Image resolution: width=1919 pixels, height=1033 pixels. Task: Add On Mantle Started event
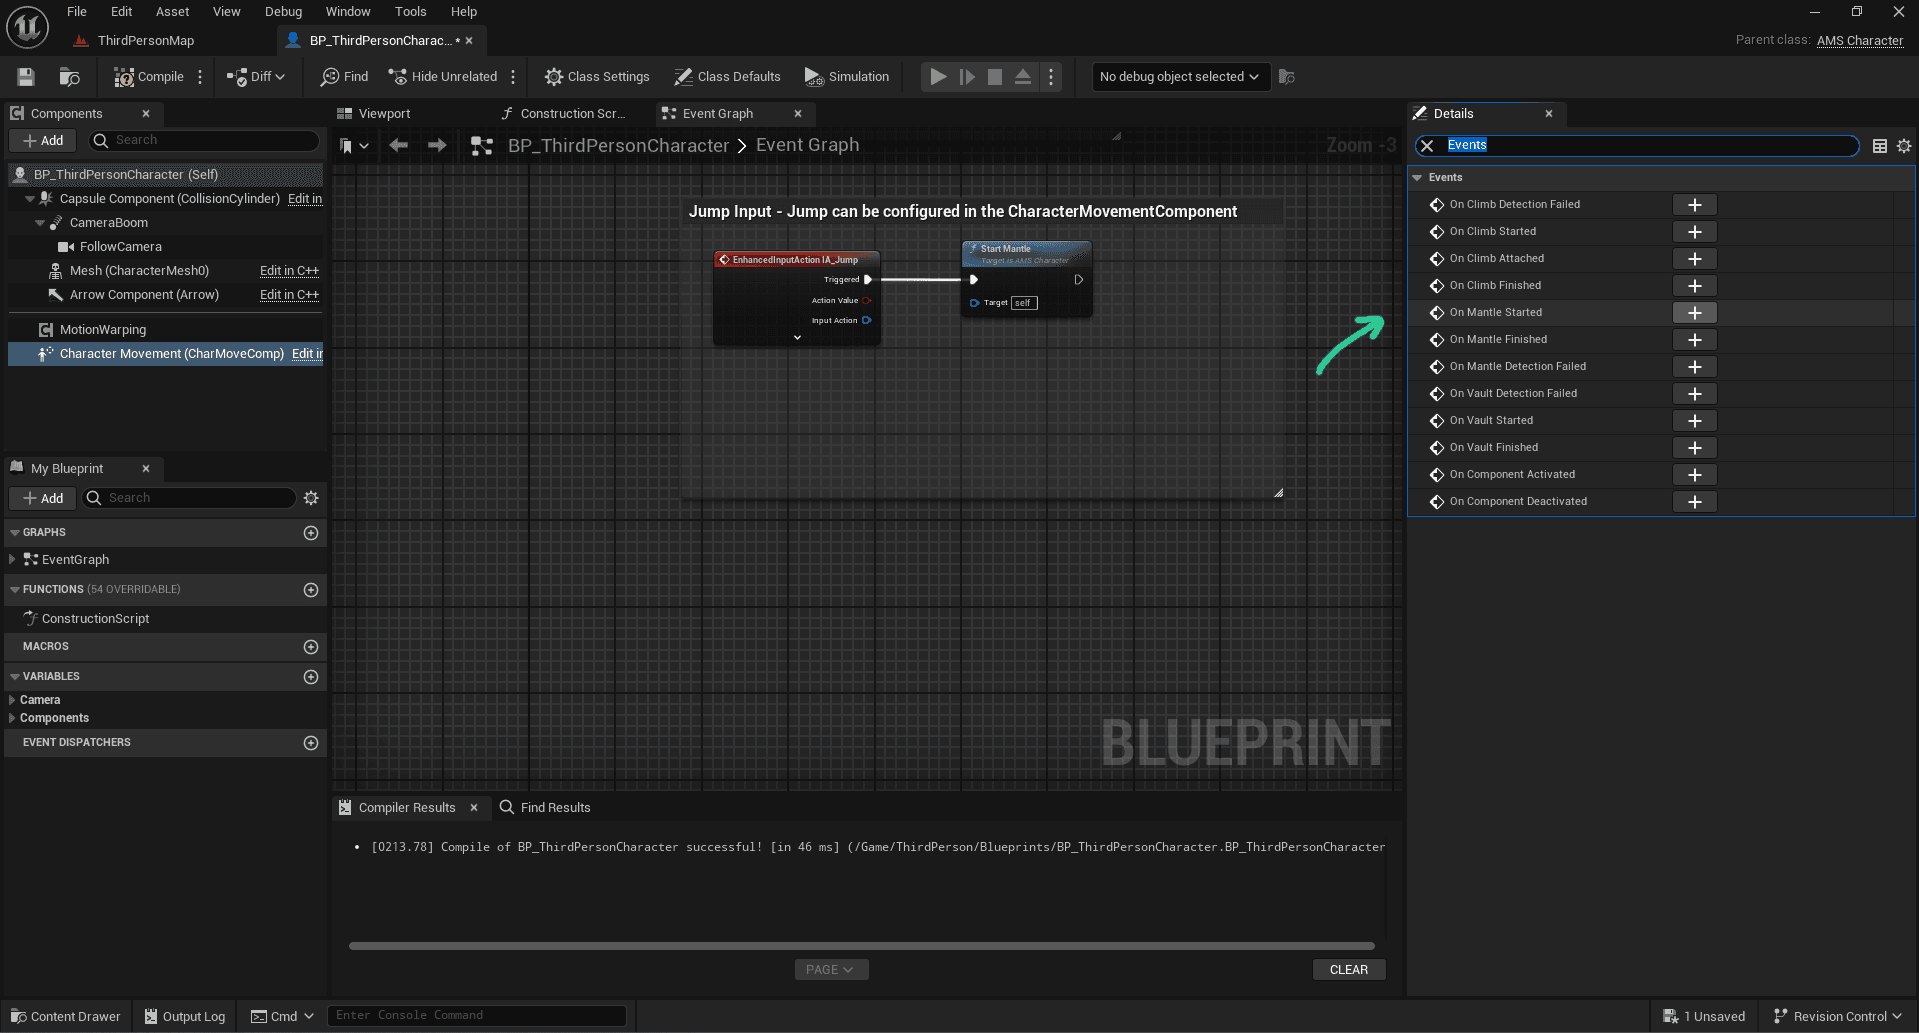1695,313
